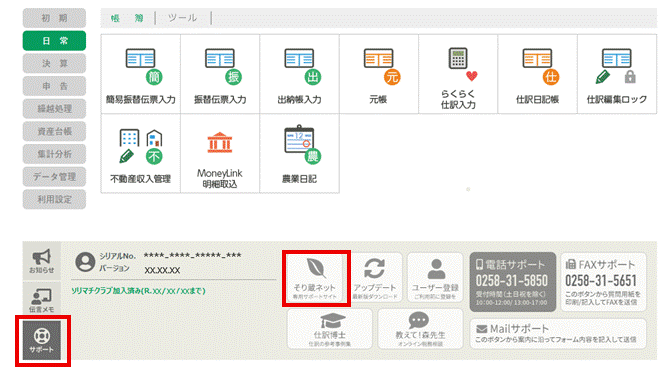Launch MoneyLink 明細取込 bank import
Image resolution: width=665 pixels, height=368 pixels.
click(220, 153)
